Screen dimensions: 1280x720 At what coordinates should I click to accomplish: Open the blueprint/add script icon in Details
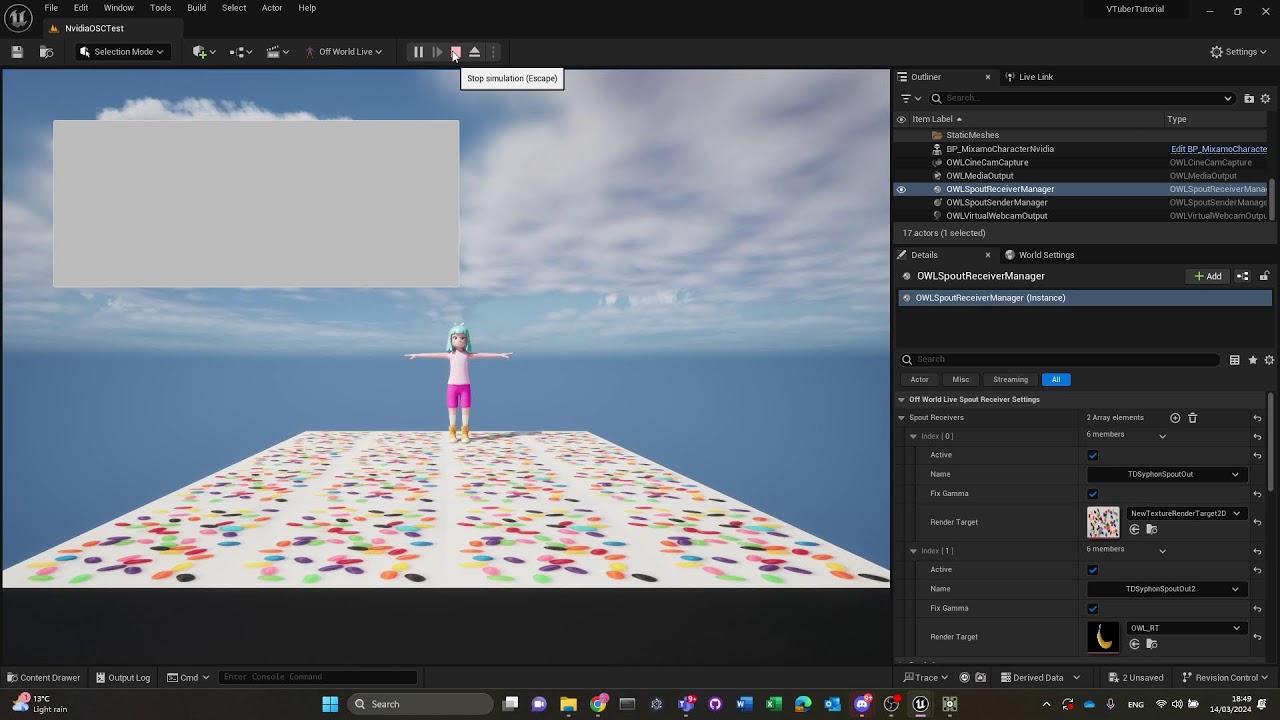tap(1243, 276)
